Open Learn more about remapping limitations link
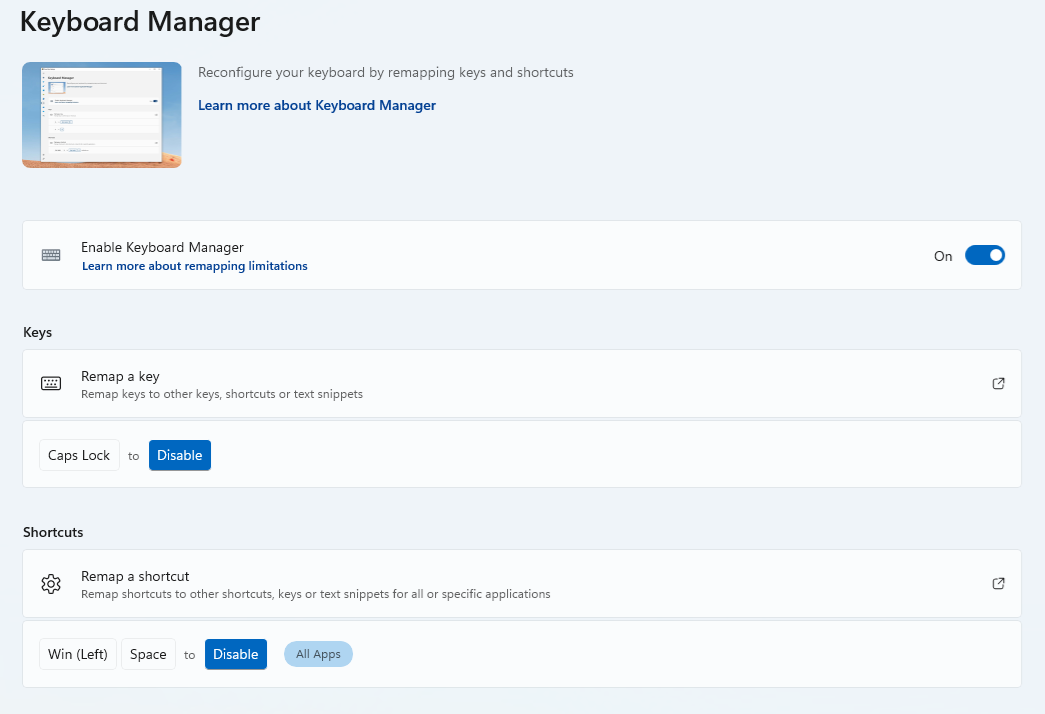This screenshot has height=714, width=1045. click(195, 266)
